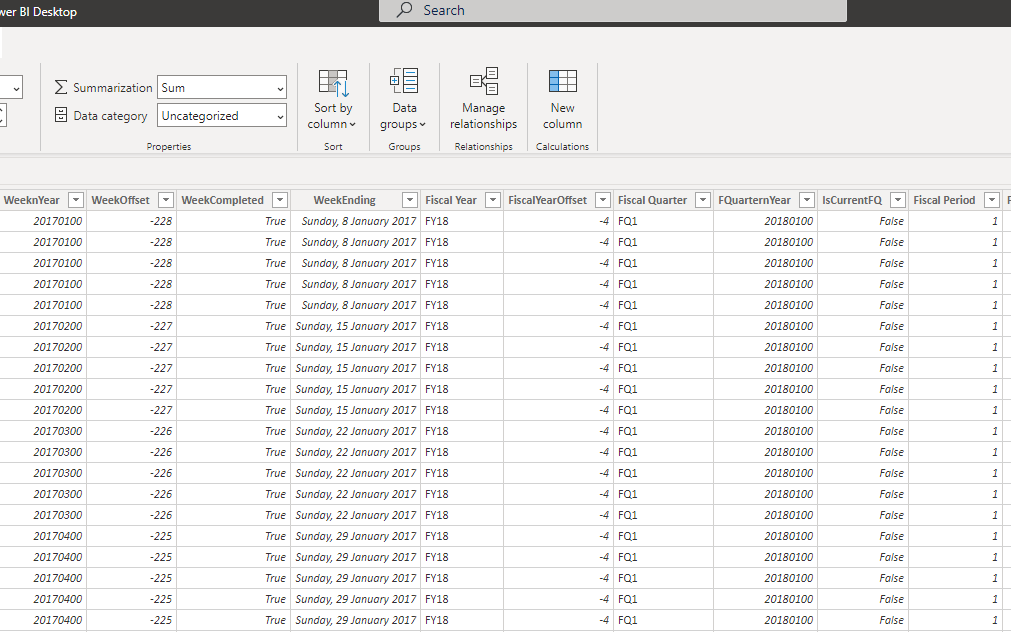Open WeekCompleted column filter dropdown
The height and width of the screenshot is (632, 1011).
[280, 200]
